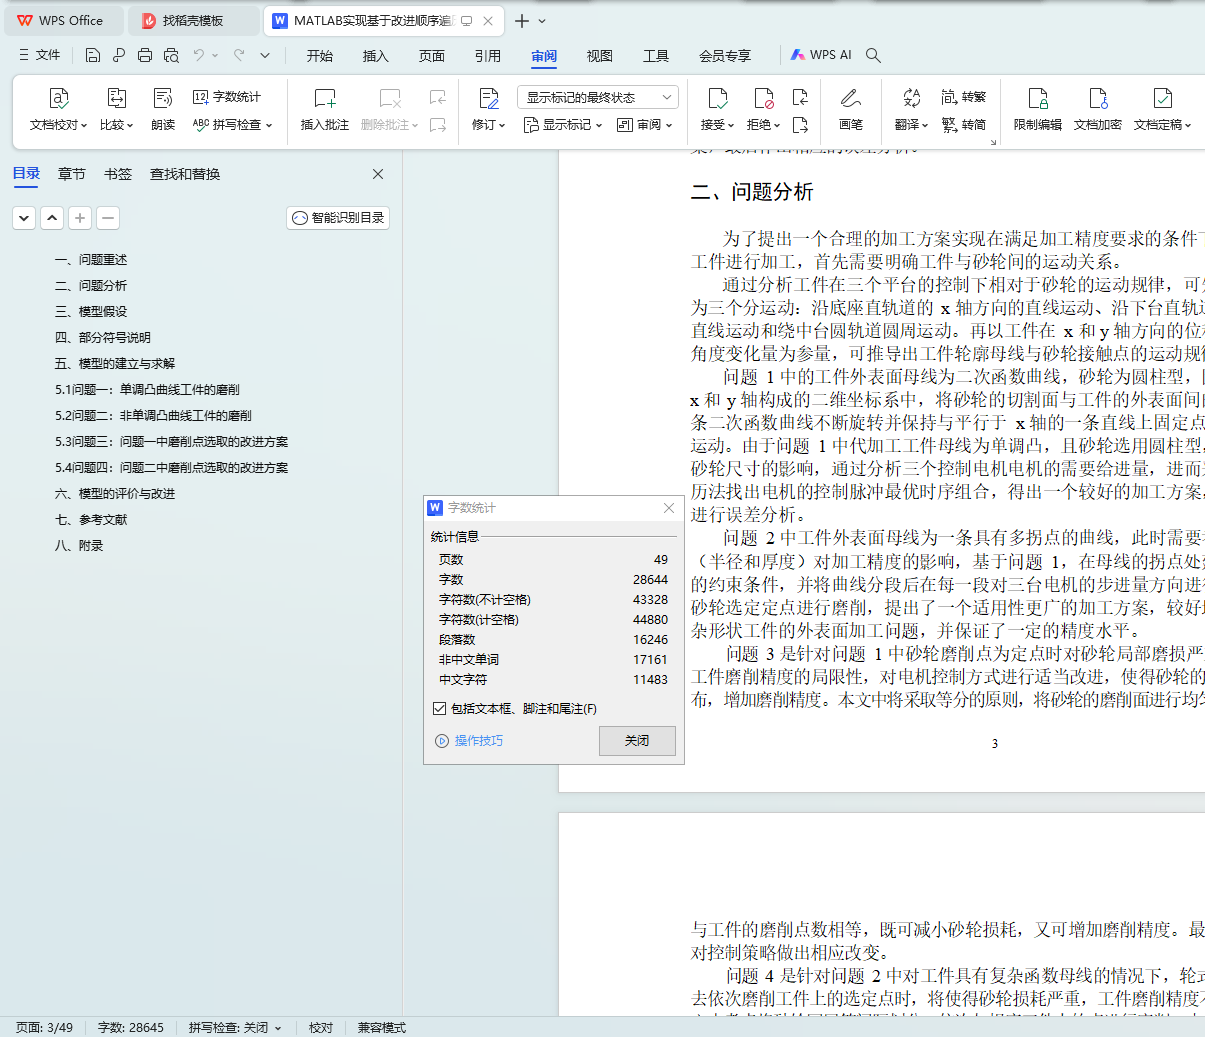Viewport: 1205px width, 1037px height.
Task: Open the 会员专享 tab
Action: tap(725, 56)
